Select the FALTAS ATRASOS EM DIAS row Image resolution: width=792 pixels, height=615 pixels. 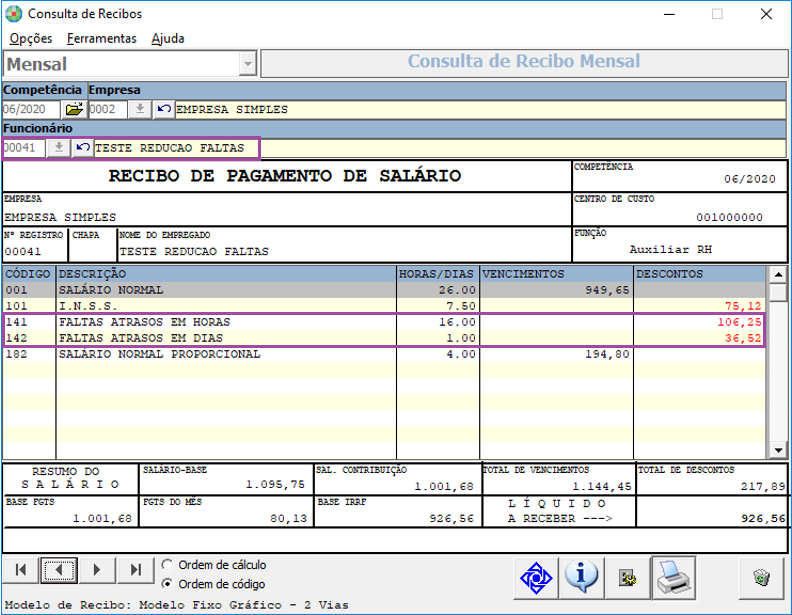point(384,338)
